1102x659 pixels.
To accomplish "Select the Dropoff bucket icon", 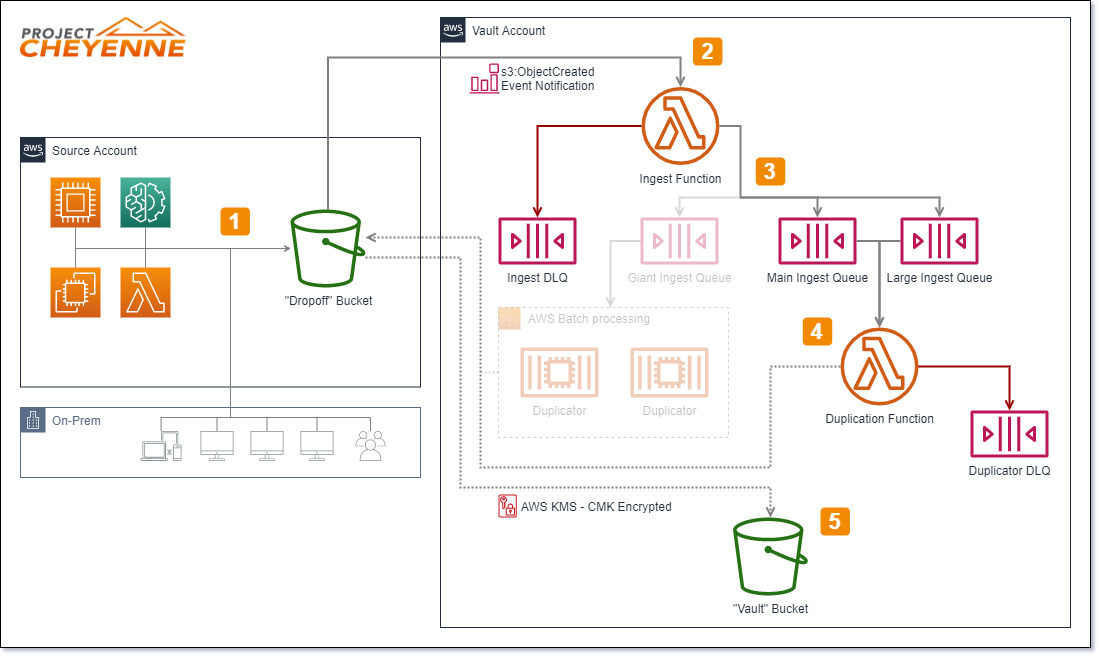I will 328,249.
